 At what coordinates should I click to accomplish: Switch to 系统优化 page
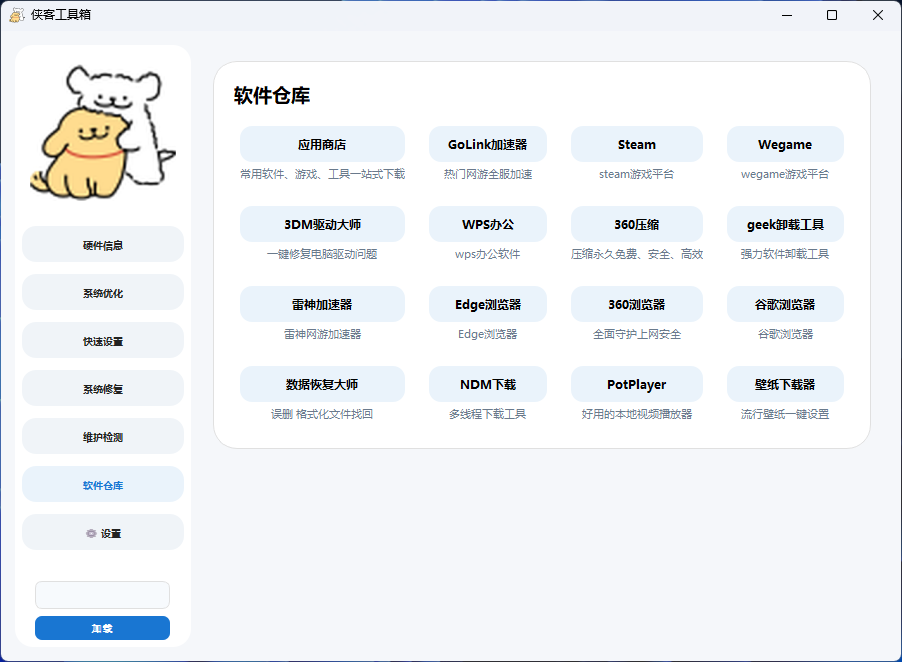coord(103,293)
